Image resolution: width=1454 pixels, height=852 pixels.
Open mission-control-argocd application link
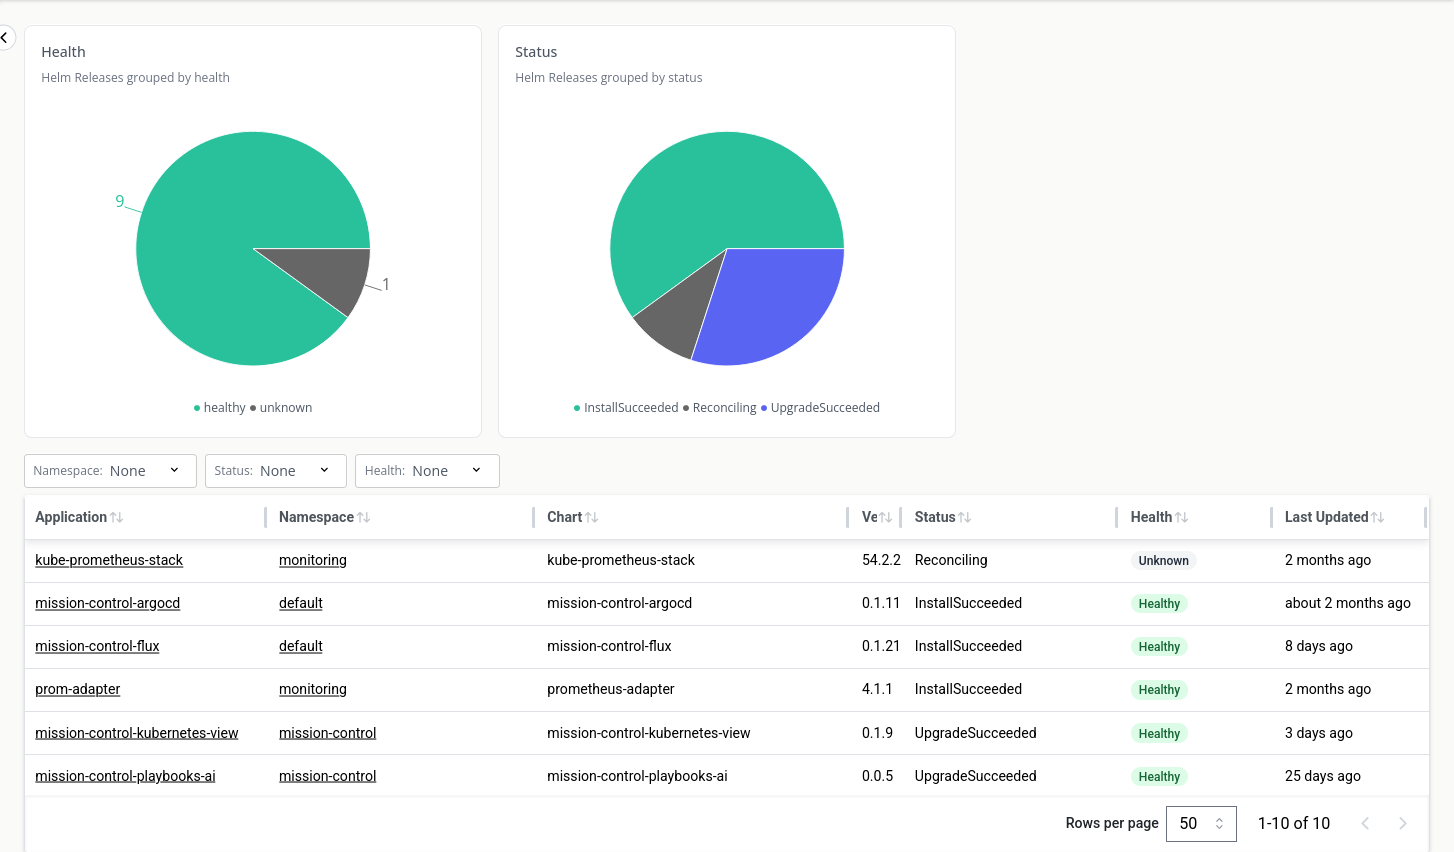107,603
